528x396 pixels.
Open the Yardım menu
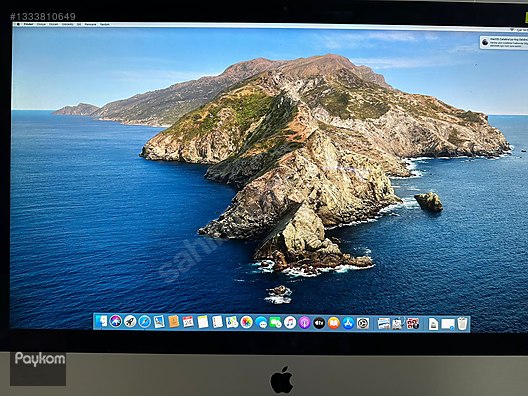[105, 24]
